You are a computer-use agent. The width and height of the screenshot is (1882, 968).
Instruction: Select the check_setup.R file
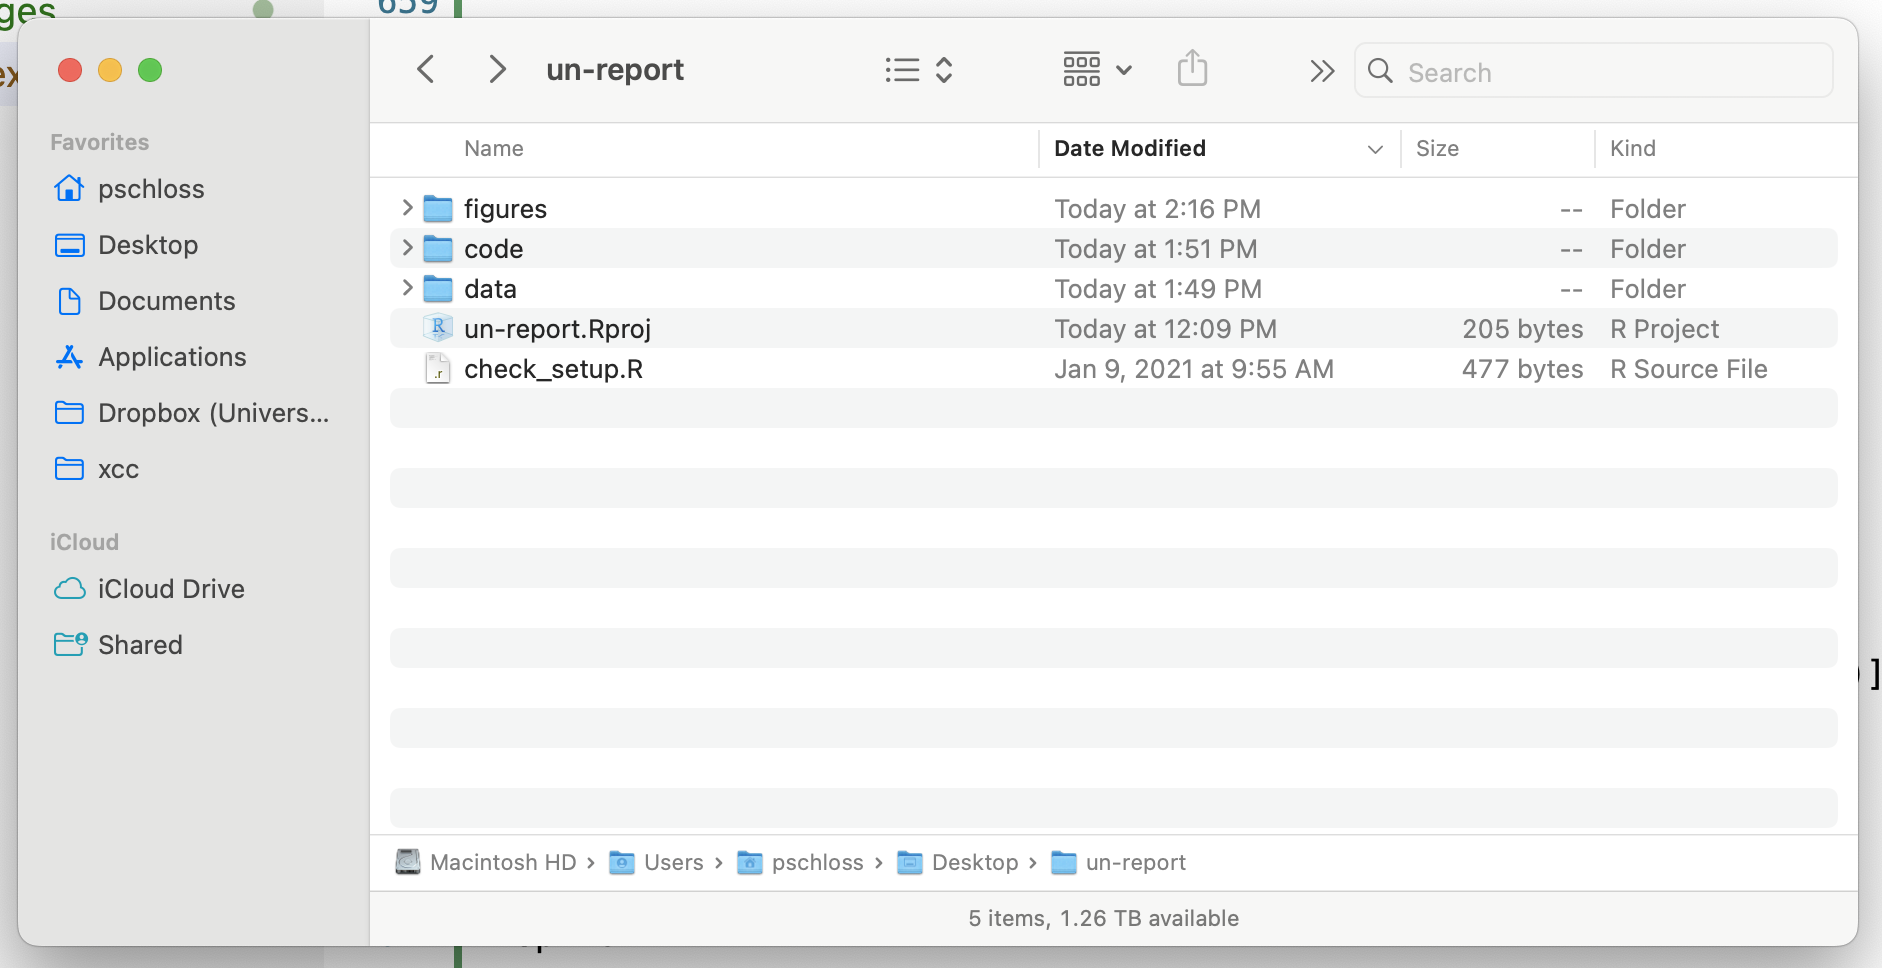1113,368
